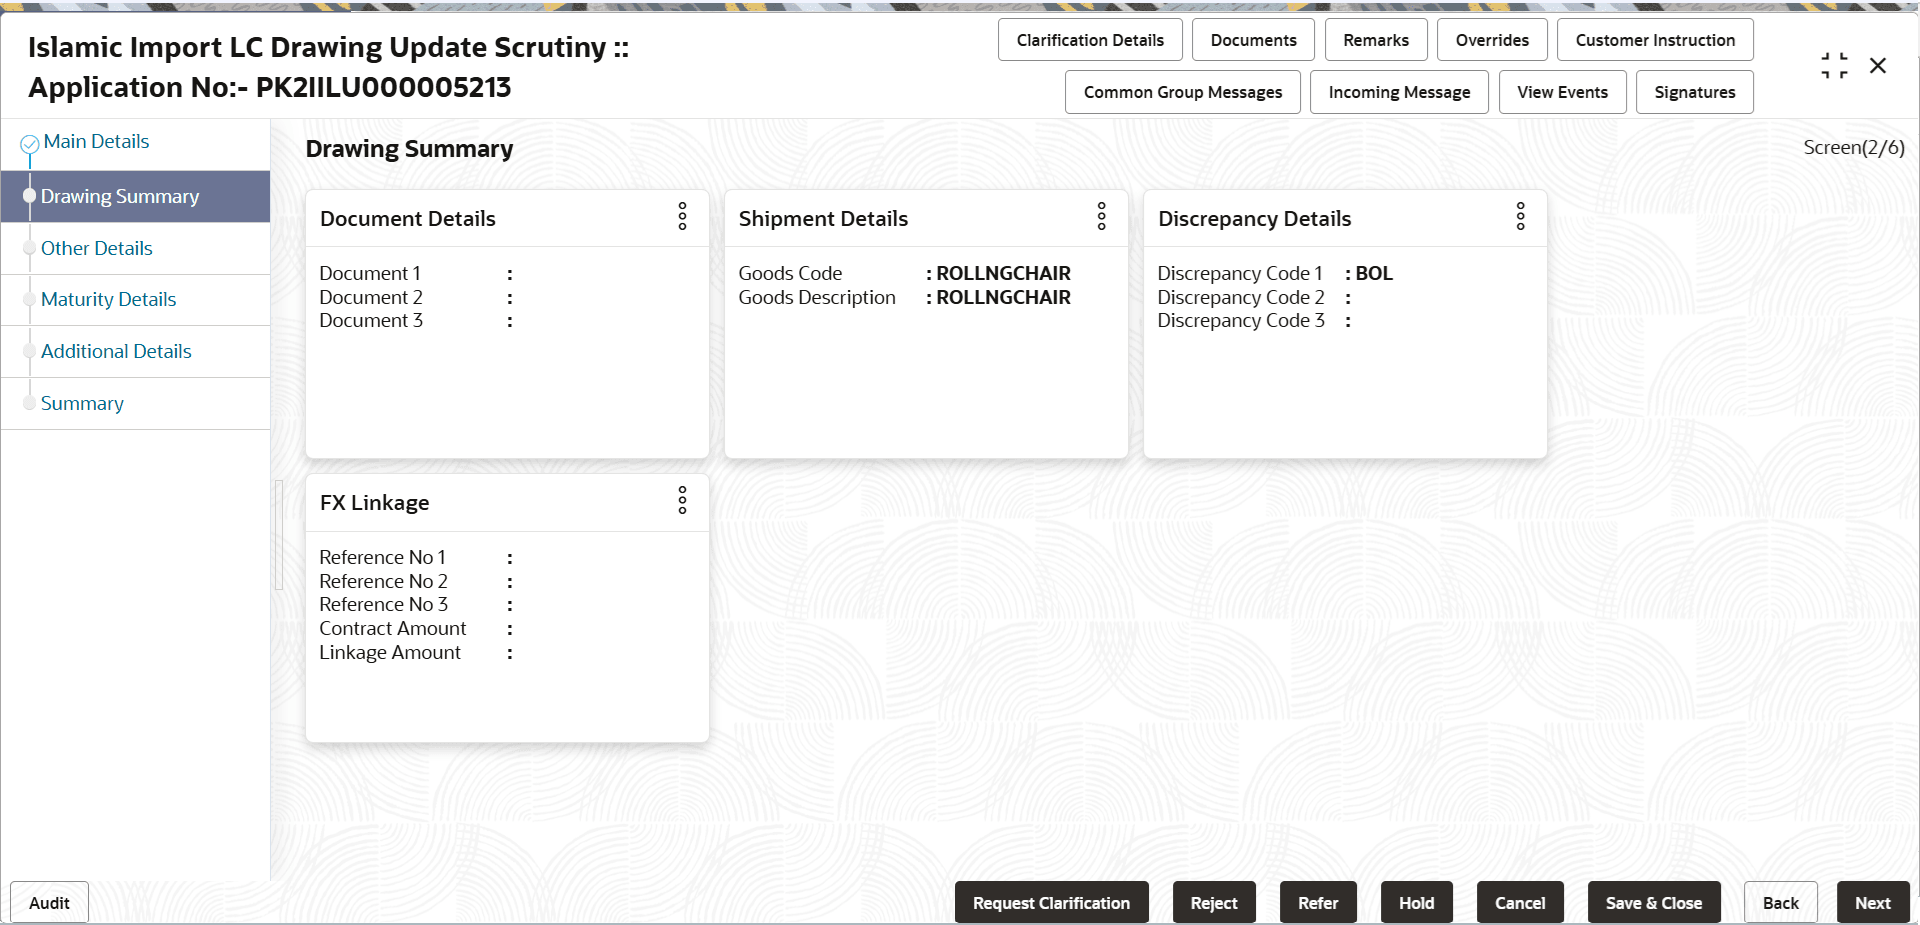Put the application on Hold
The width and height of the screenshot is (1920, 925).
click(1416, 902)
